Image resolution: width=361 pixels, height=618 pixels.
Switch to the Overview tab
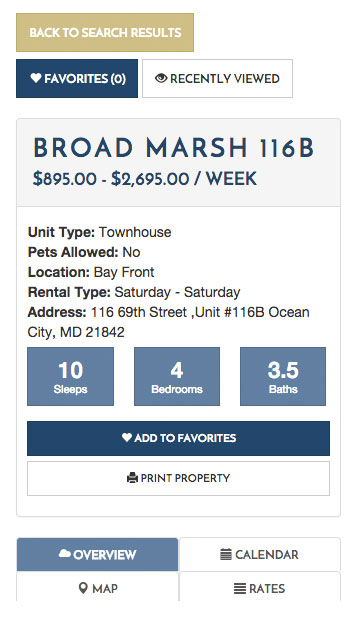[x=97, y=555]
